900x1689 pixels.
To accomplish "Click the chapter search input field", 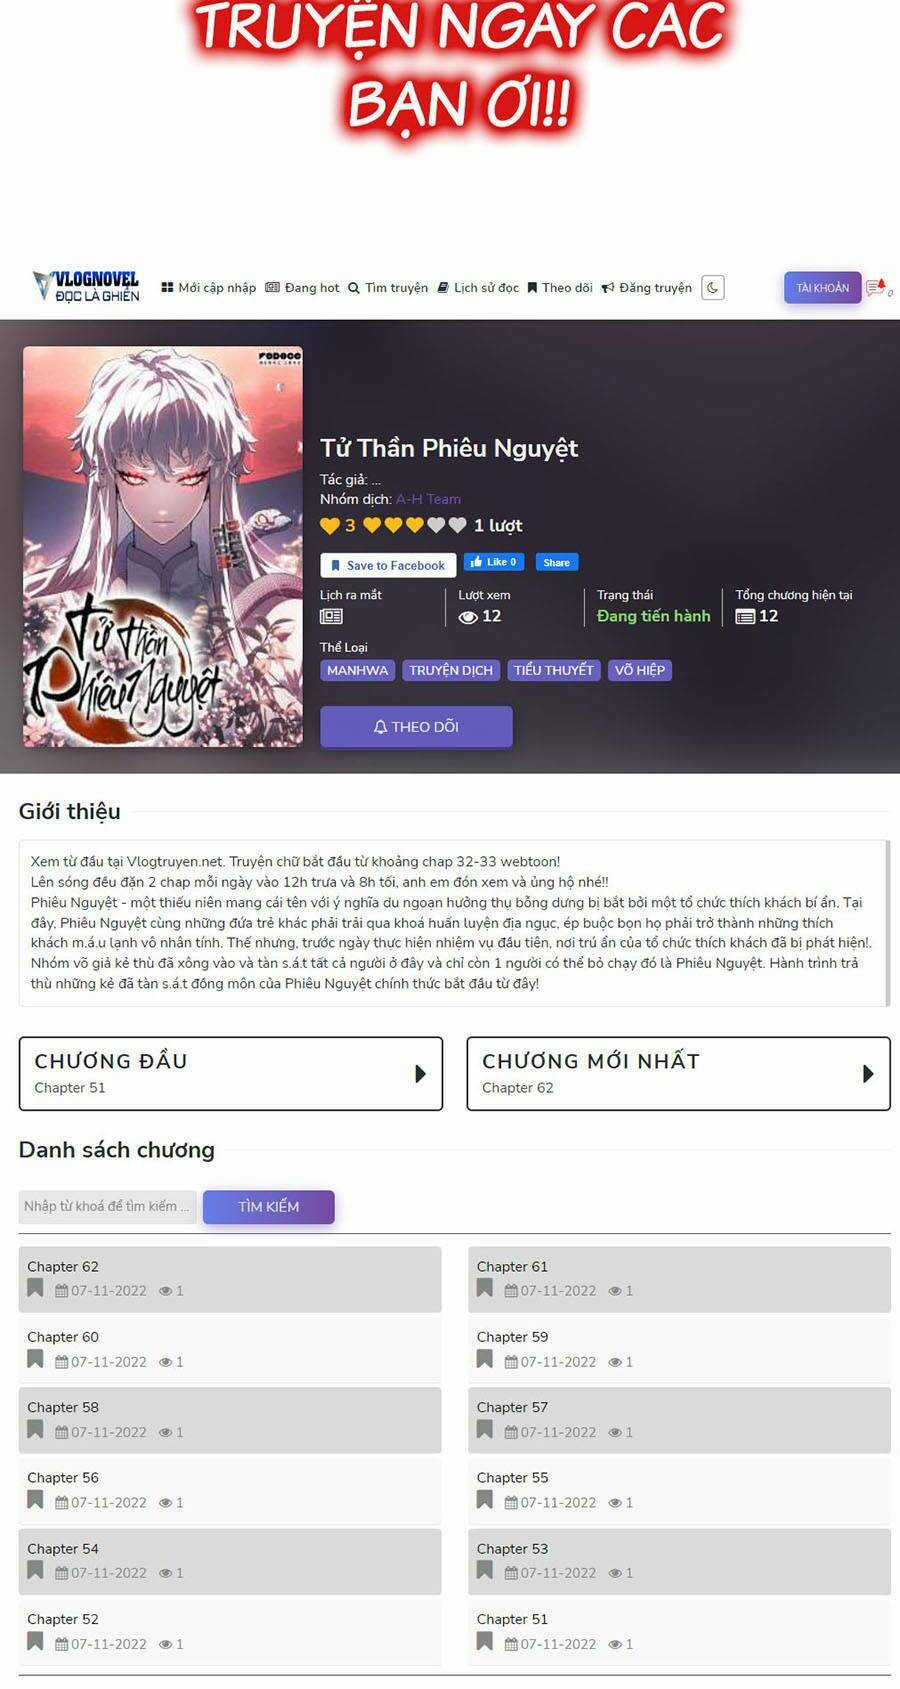I will [x=108, y=1207].
